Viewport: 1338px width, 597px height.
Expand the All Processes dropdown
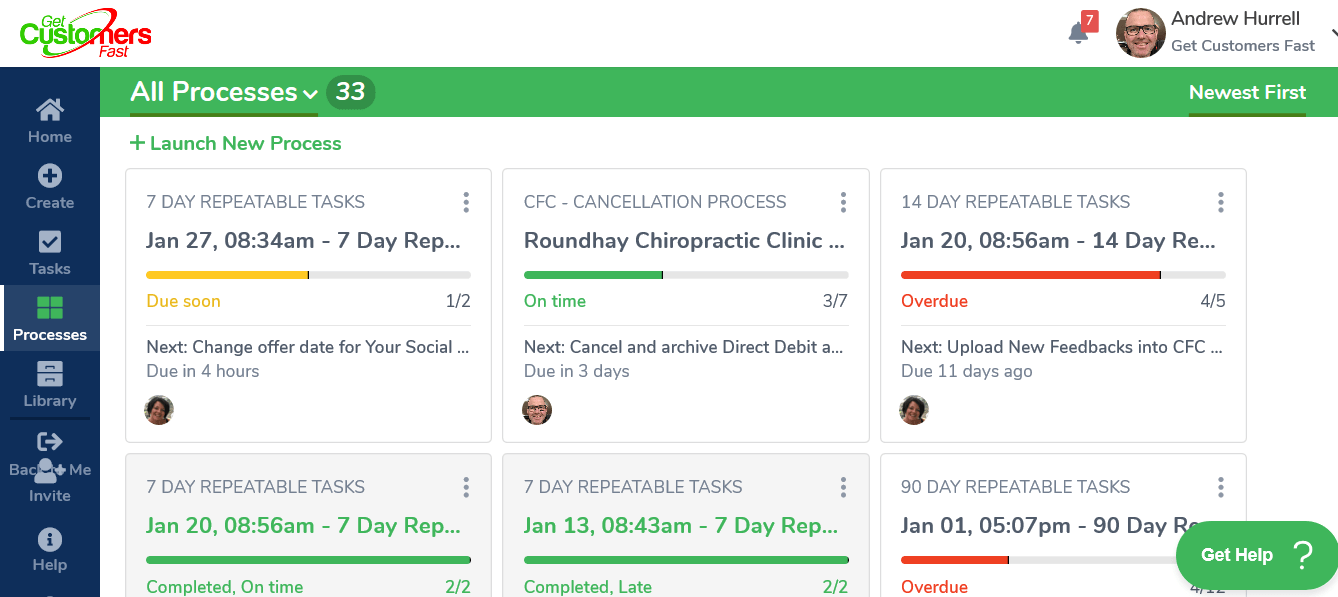tap(224, 92)
